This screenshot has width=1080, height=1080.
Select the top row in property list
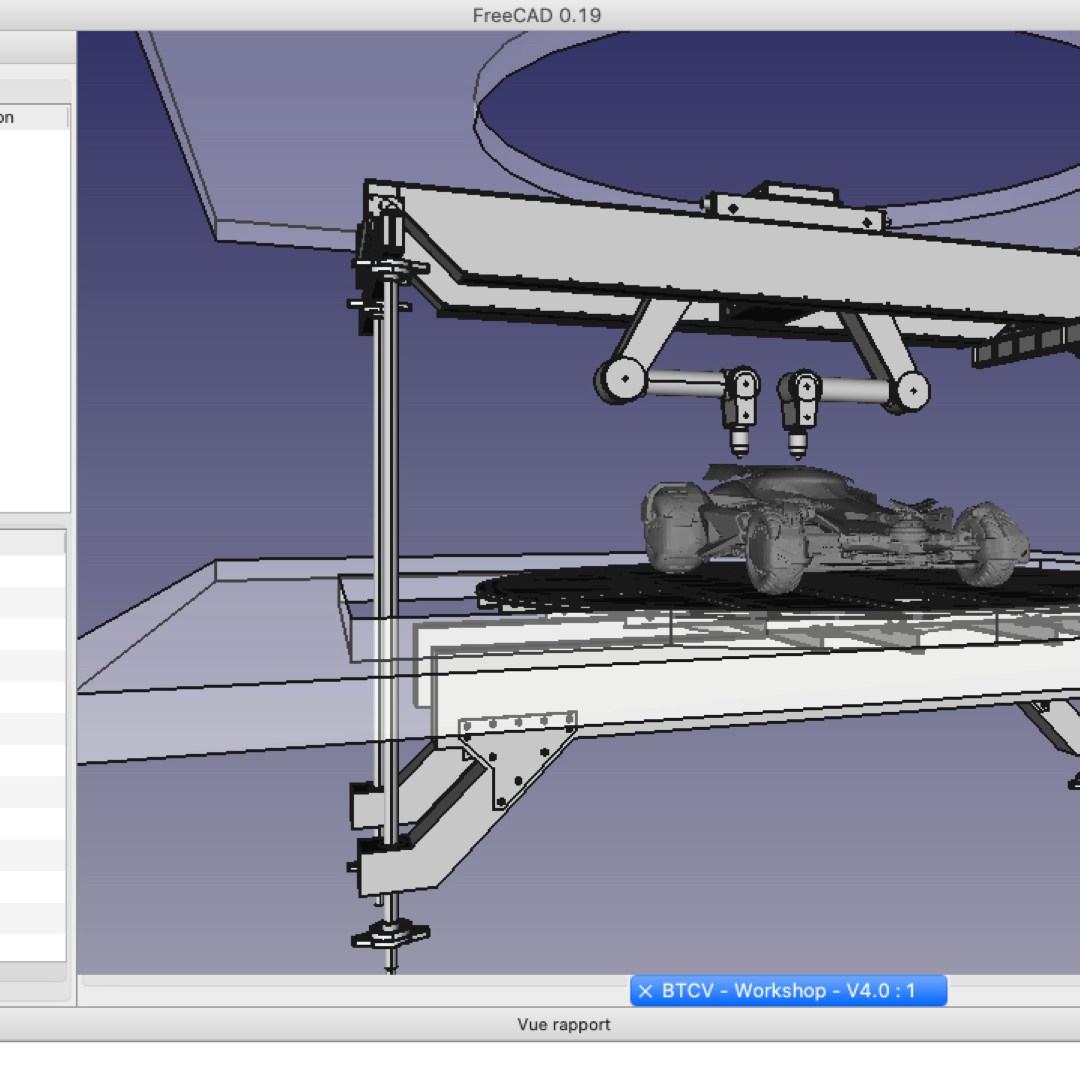click(x=33, y=571)
